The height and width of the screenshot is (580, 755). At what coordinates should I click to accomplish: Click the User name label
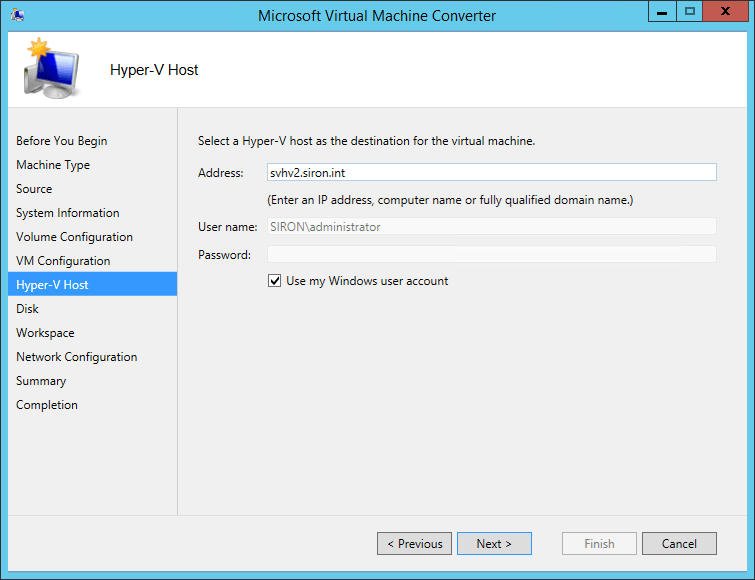[228, 227]
